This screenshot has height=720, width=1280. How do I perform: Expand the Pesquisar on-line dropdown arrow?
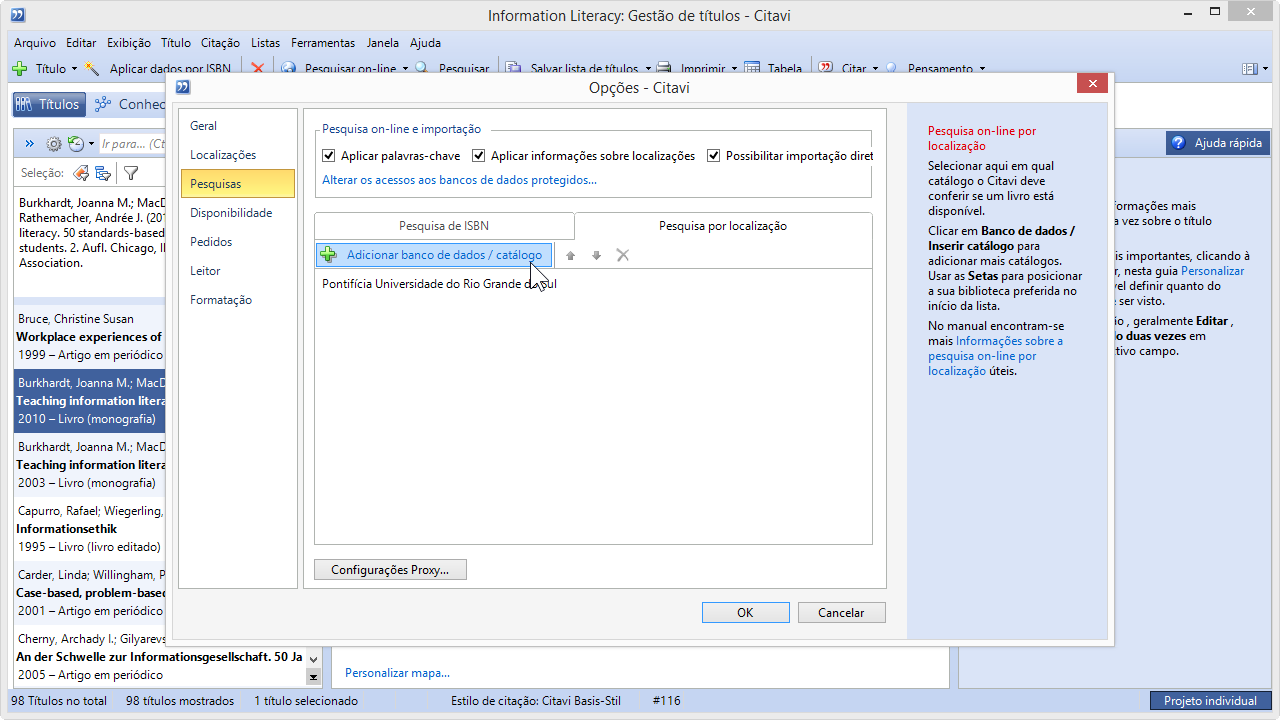click(x=405, y=69)
